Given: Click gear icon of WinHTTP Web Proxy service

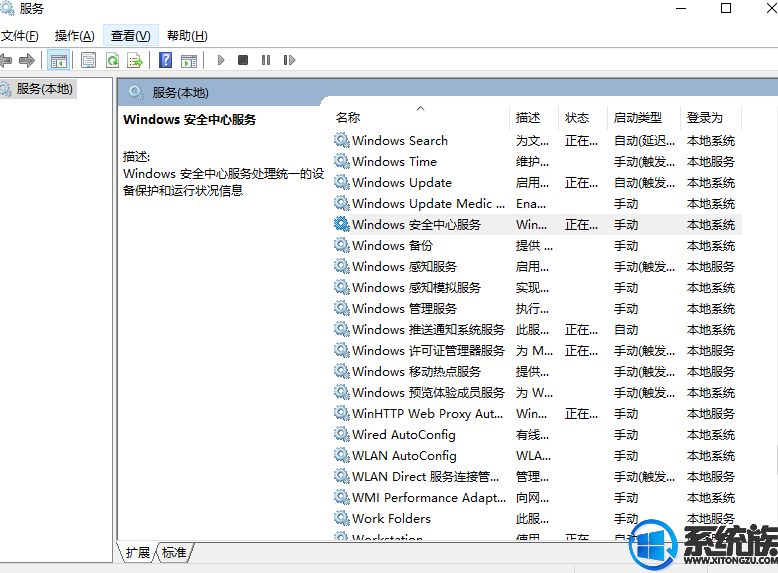Looking at the screenshot, I should pos(341,413).
